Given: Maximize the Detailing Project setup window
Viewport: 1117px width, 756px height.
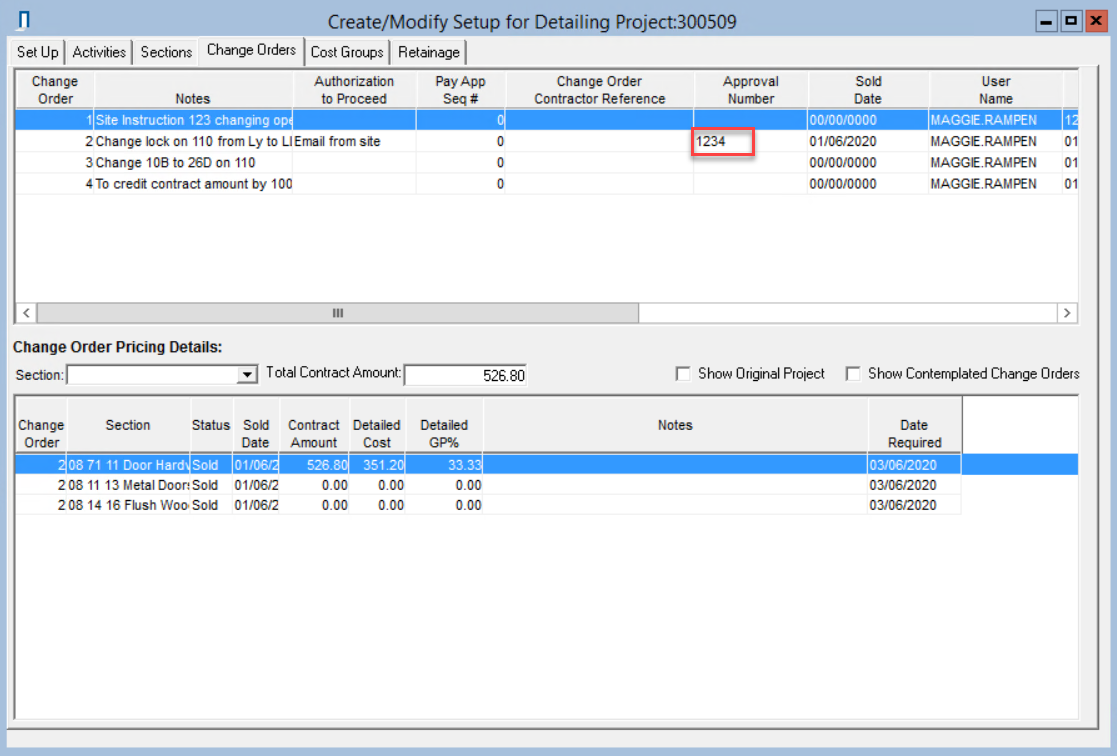Looking at the screenshot, I should click(1071, 21).
